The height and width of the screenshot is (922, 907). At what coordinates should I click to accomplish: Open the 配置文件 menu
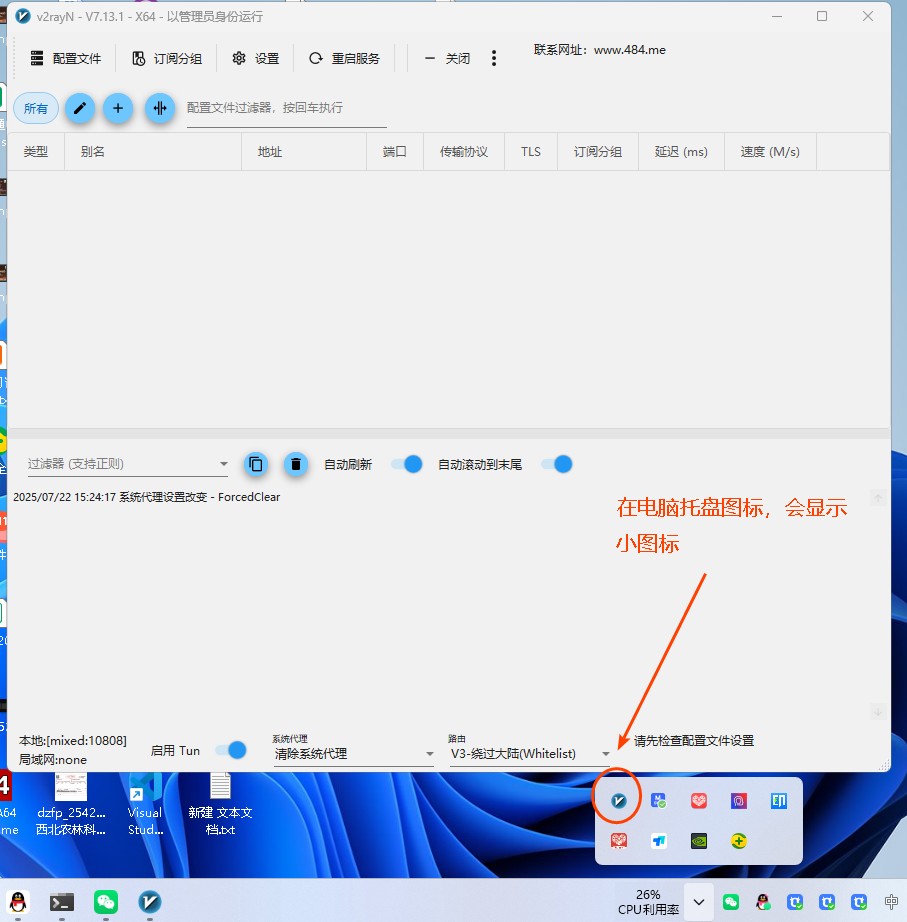click(65, 58)
